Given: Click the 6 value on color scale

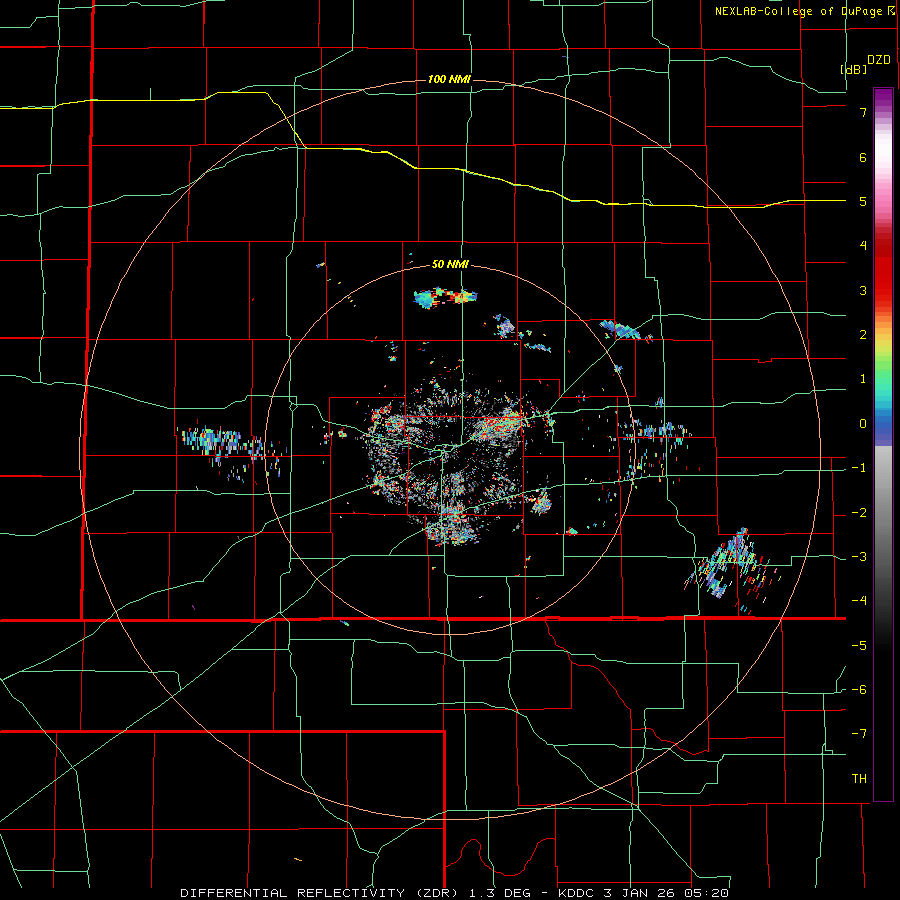Looking at the screenshot, I should [863, 157].
